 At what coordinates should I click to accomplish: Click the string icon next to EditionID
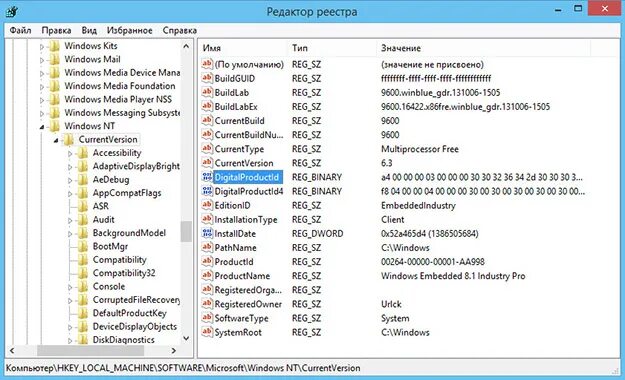click(207, 205)
